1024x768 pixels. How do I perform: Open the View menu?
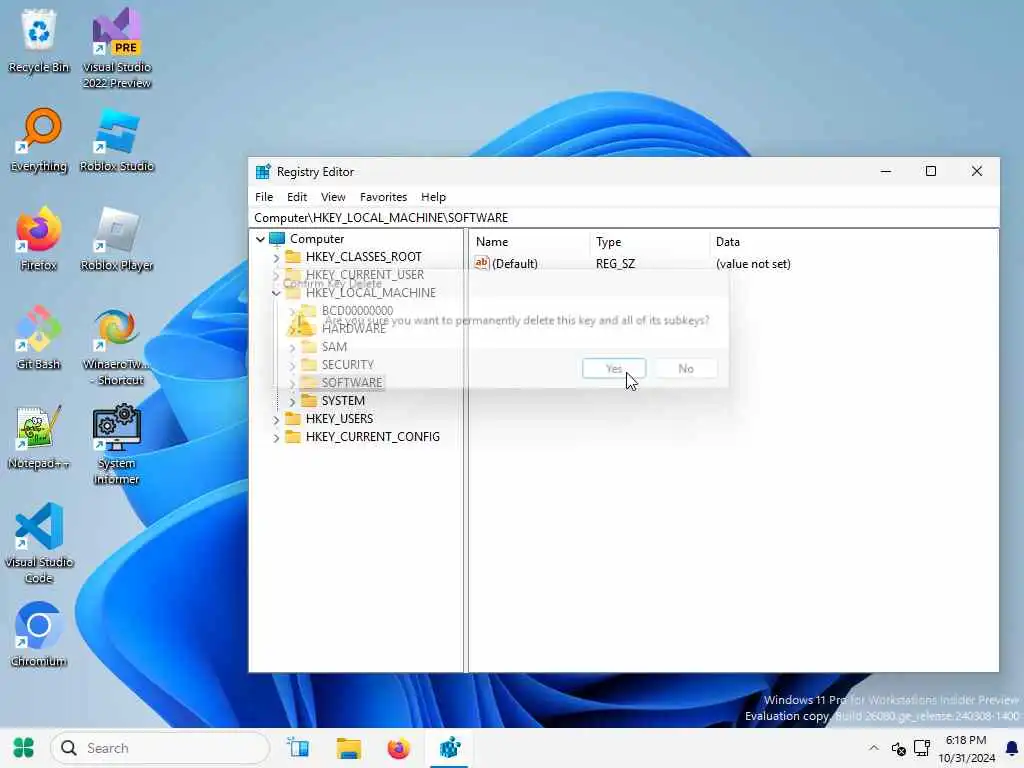coord(333,197)
